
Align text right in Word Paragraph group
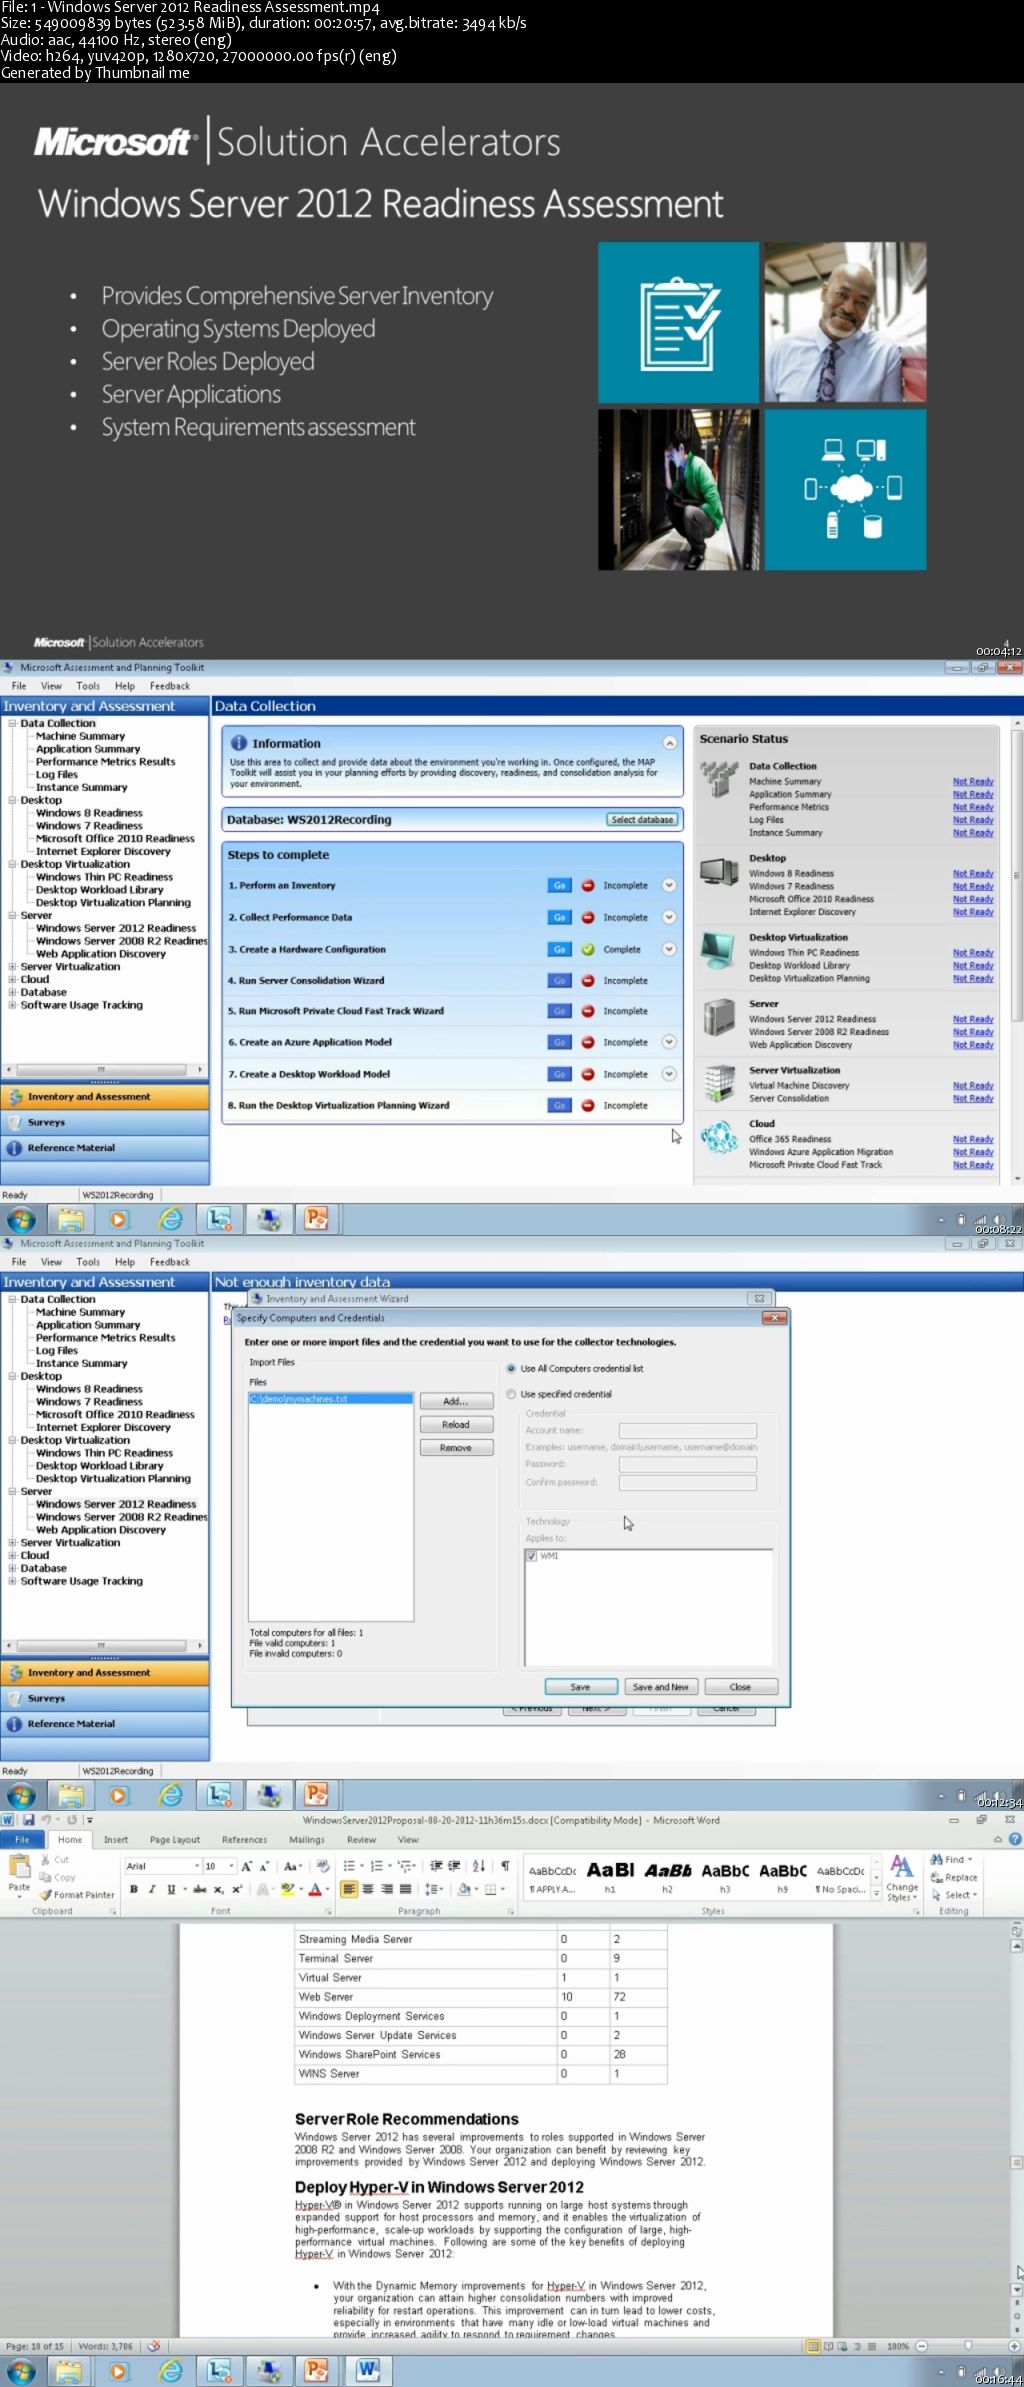coord(386,1889)
